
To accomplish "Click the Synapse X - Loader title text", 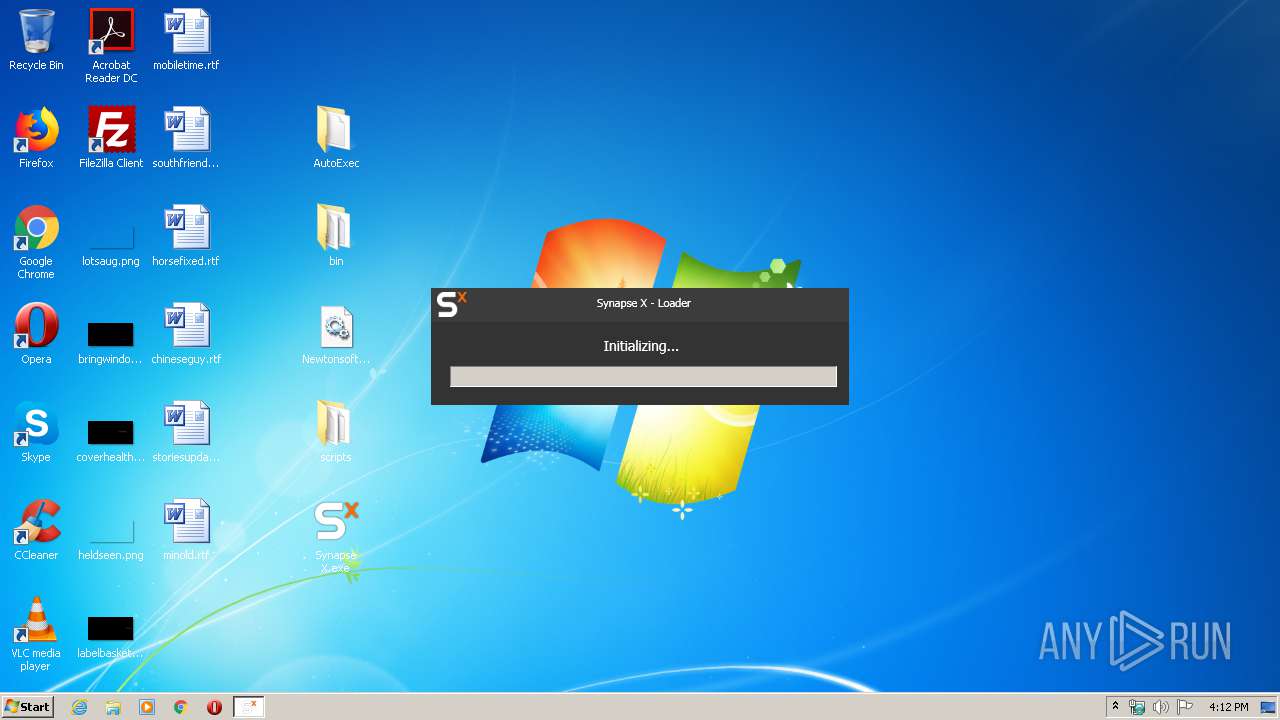I will 644,303.
